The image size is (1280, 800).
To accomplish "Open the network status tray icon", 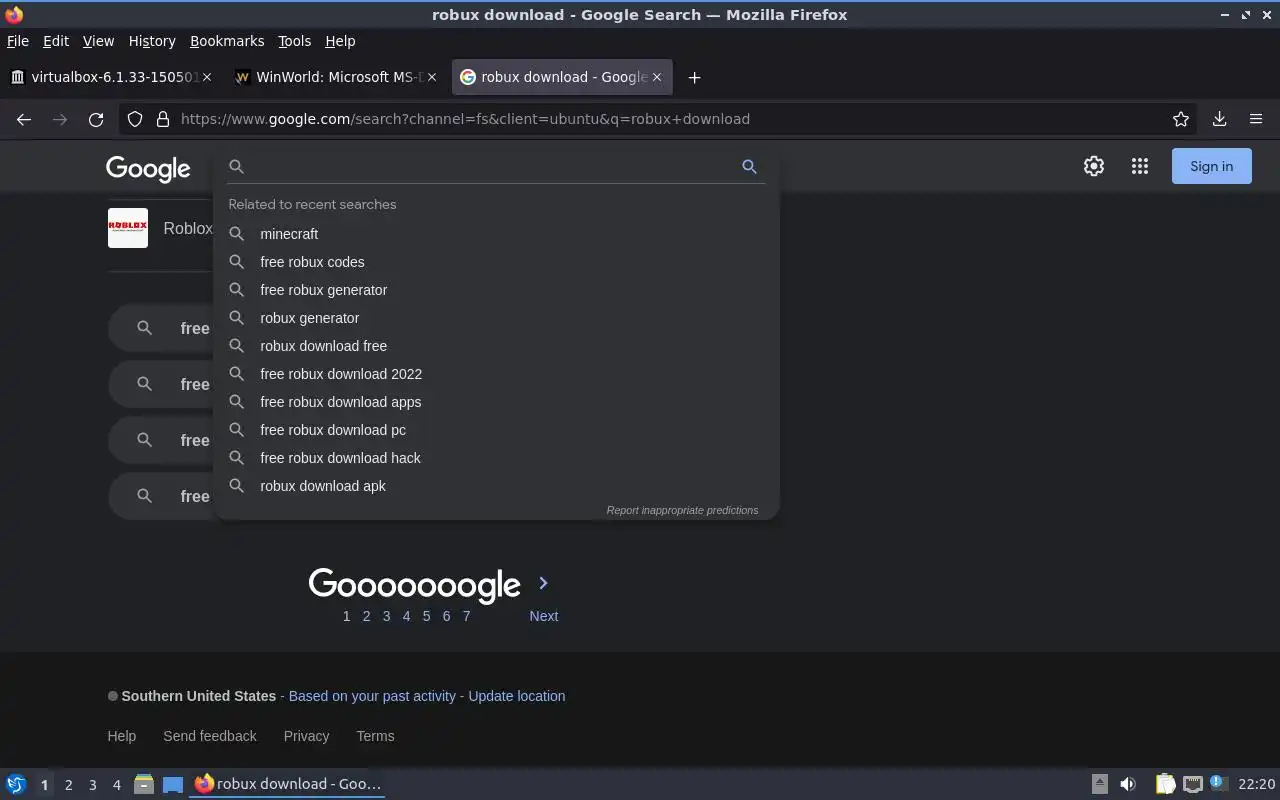I will tap(1192, 784).
